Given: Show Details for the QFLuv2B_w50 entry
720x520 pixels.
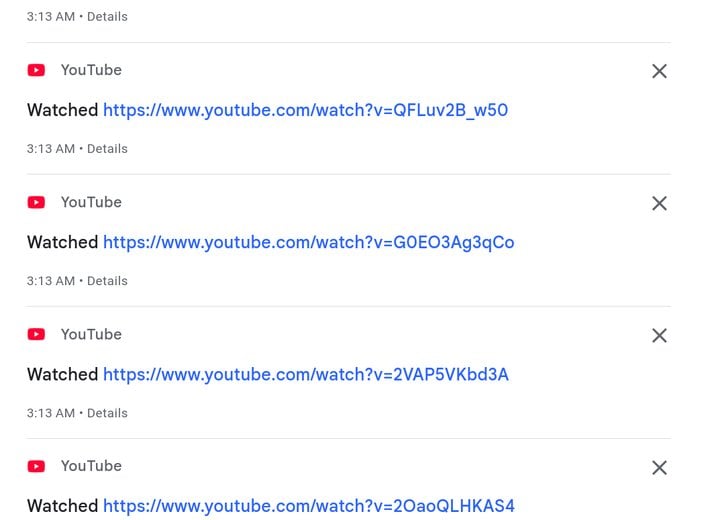Looking at the screenshot, I should (x=107, y=149).
